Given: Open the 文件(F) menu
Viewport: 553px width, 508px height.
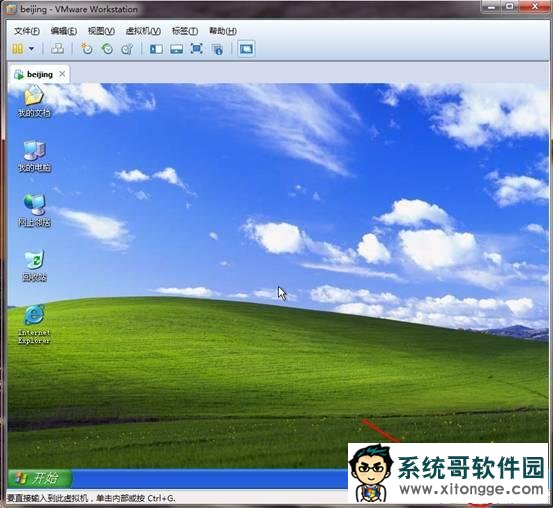Looking at the screenshot, I should point(27,31).
